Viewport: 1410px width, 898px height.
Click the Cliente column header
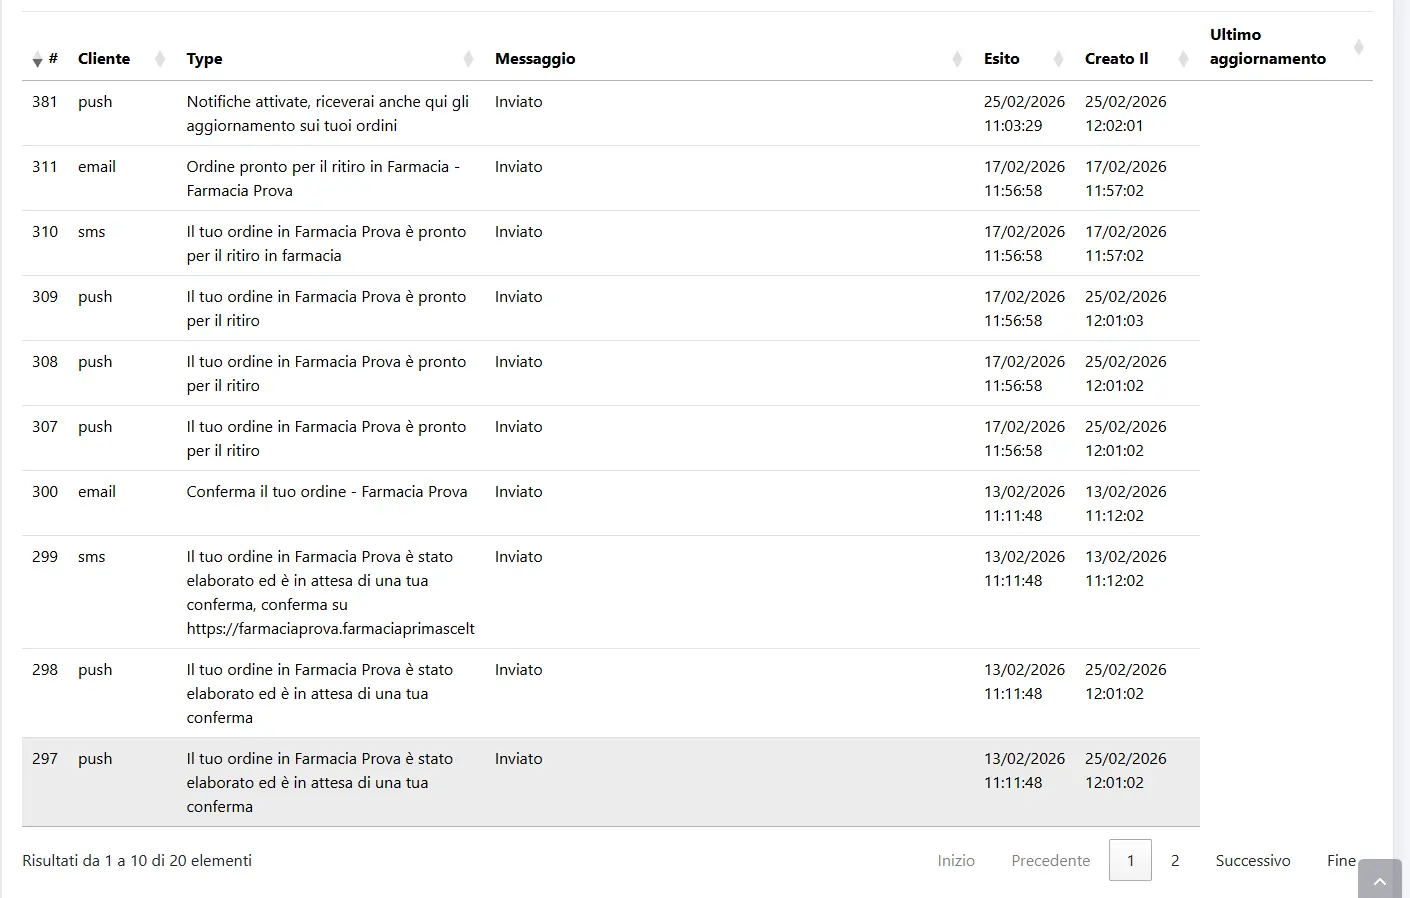(104, 59)
